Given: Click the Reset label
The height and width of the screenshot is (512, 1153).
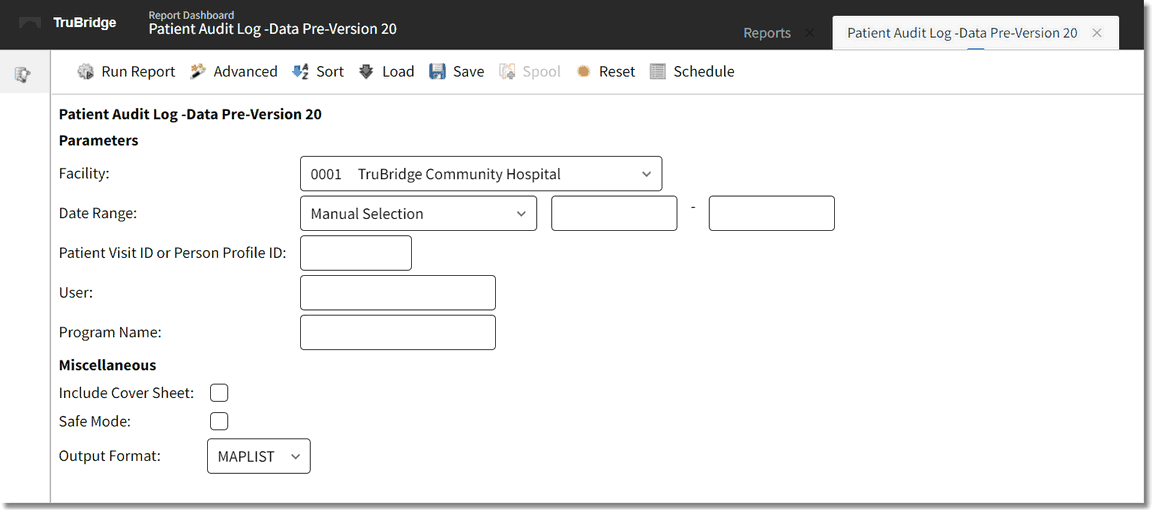Looking at the screenshot, I should point(617,71).
